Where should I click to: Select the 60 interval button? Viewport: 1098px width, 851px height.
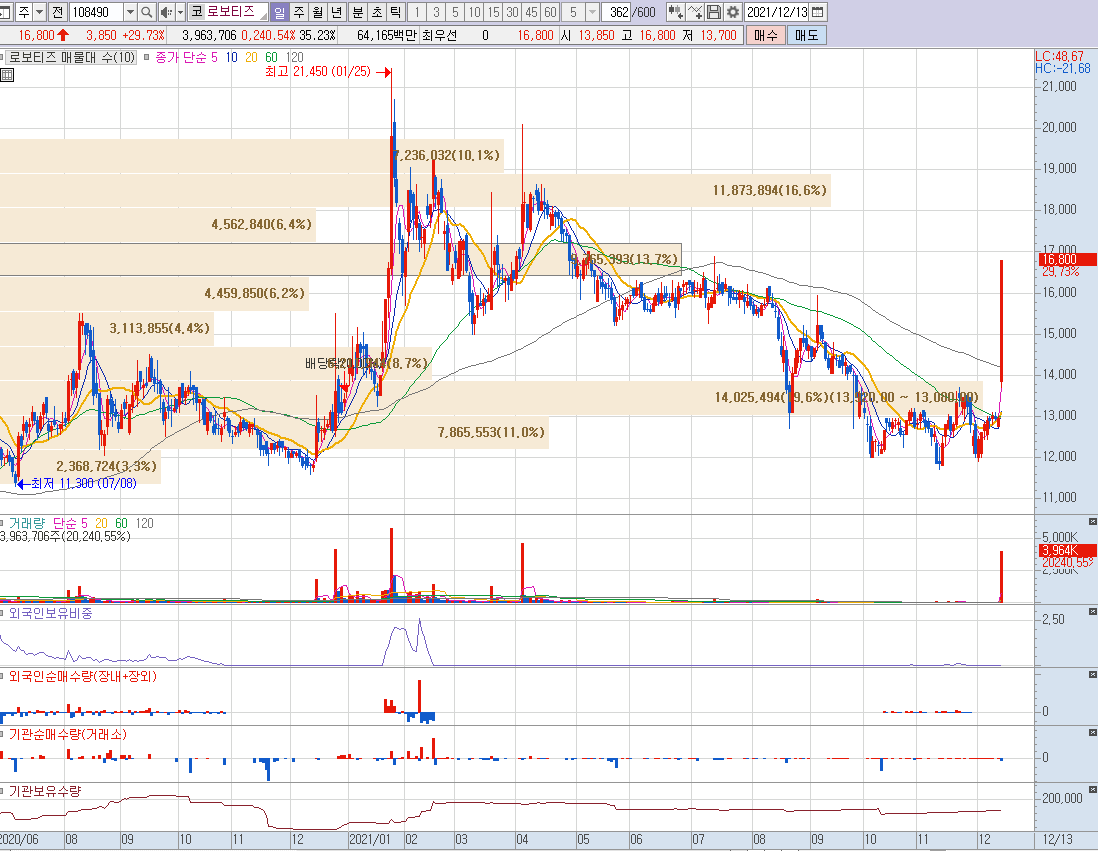pos(550,12)
